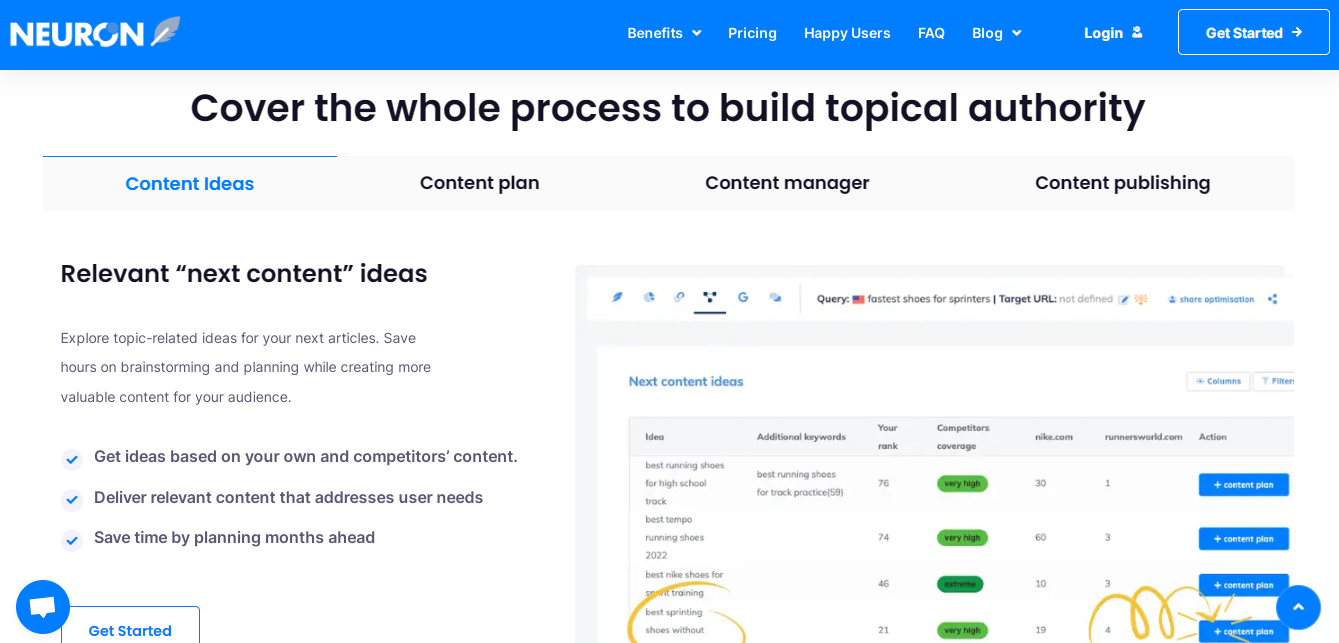Click the share optimisation link

pyautogui.click(x=1210, y=299)
